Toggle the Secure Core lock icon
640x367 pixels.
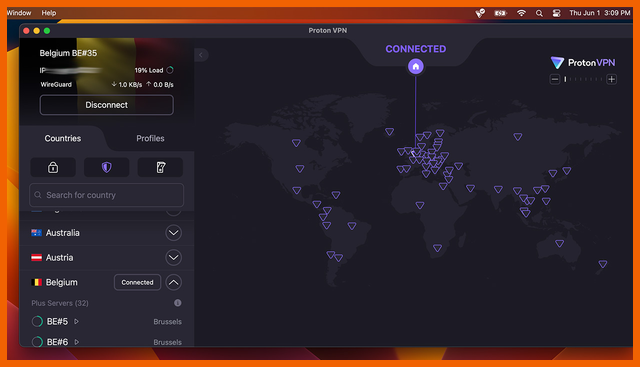click(x=53, y=167)
